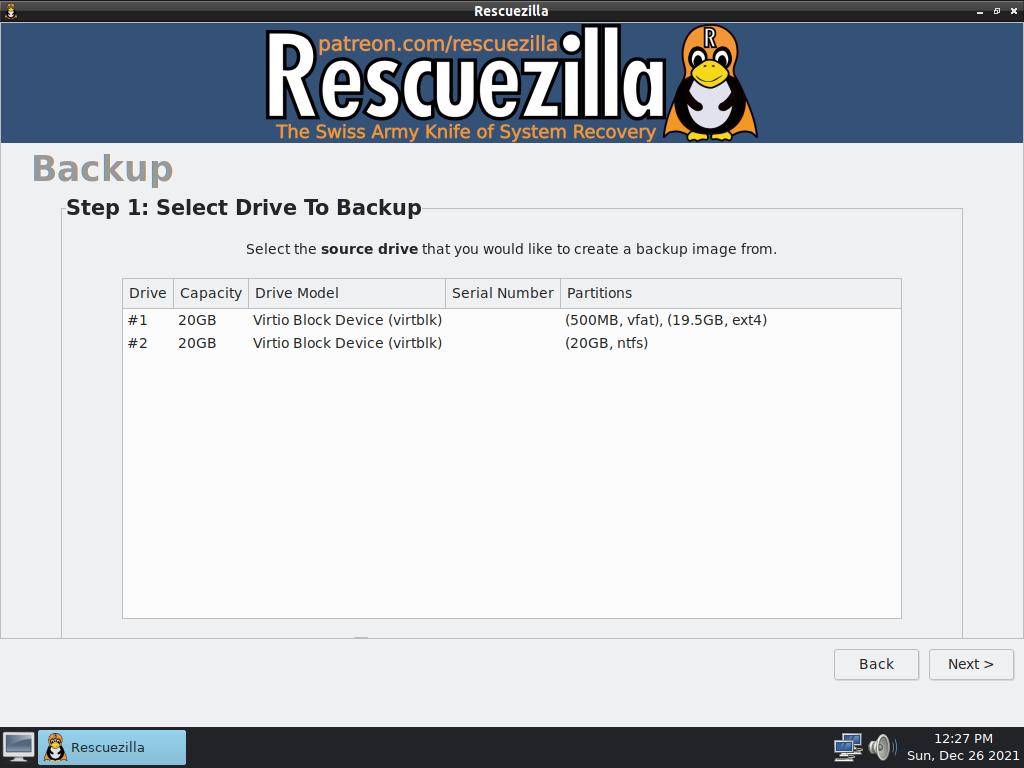Close the Rescuezilla window
1024x768 pixels.
point(1014,11)
